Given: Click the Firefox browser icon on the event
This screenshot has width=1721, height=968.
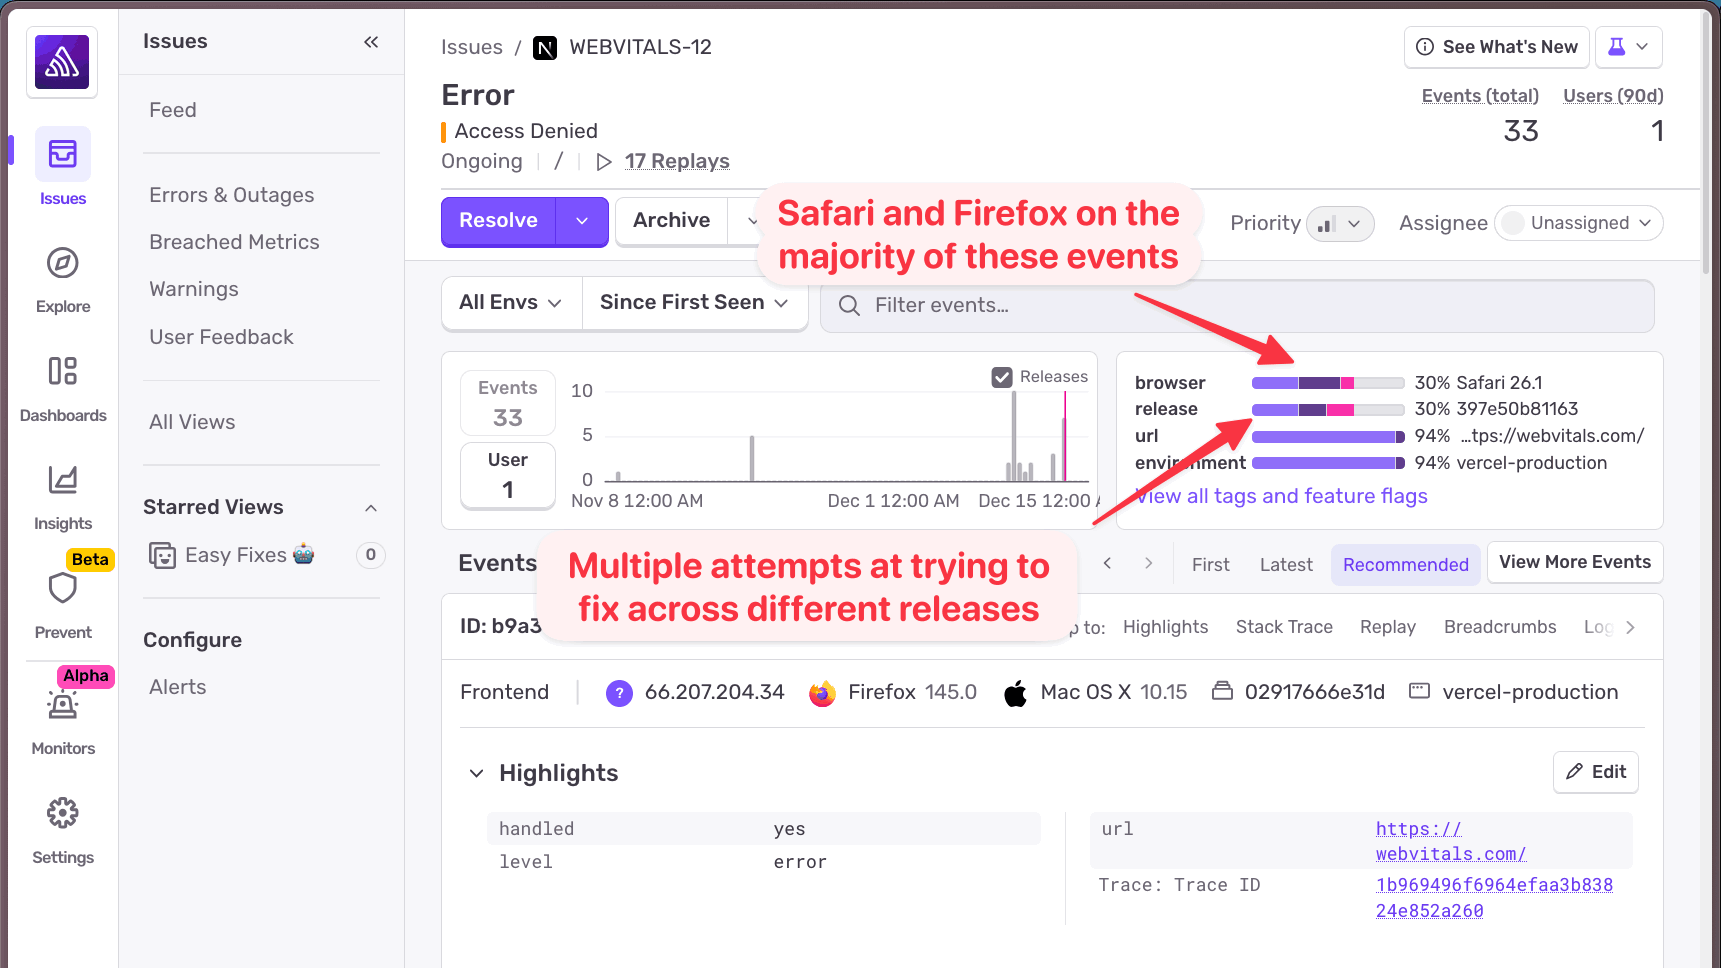Looking at the screenshot, I should point(821,692).
